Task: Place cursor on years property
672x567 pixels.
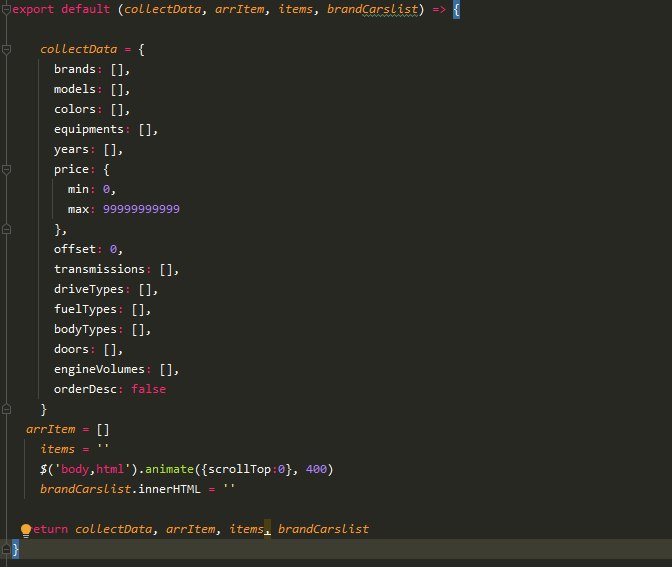Action: [x=71, y=149]
